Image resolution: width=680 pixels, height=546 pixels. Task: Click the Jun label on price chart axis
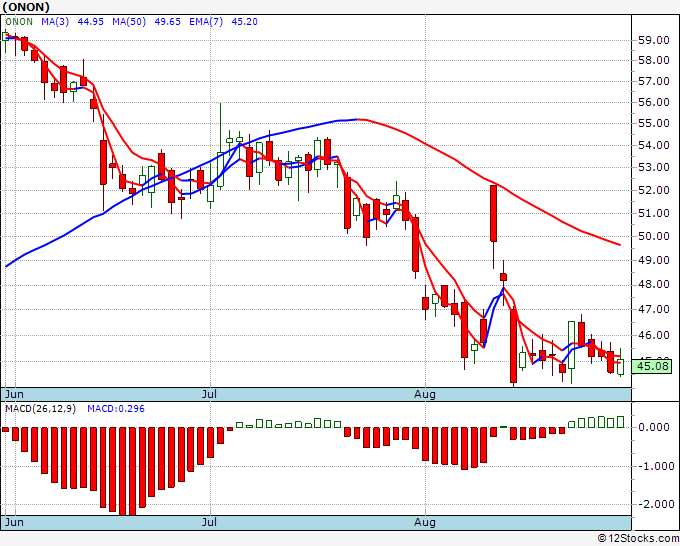pyautogui.click(x=14, y=394)
